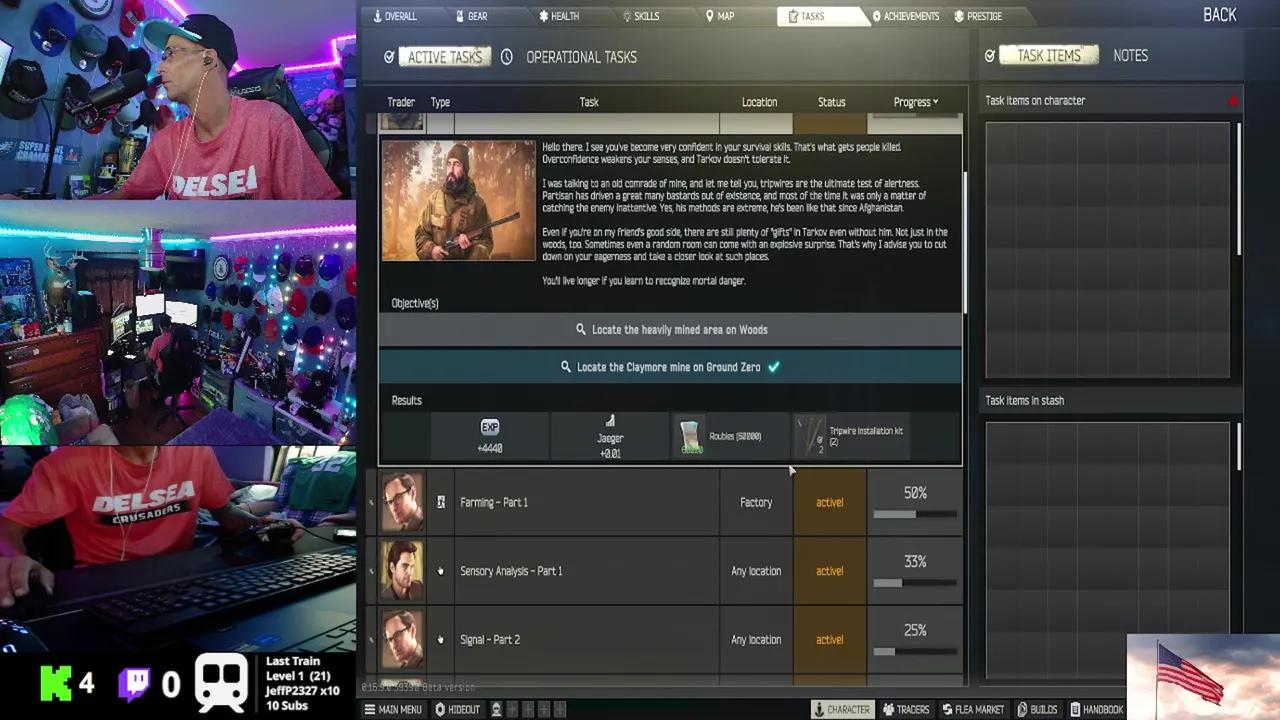Expand the Sensory Analysis - Part 1 row arrow

pyautogui.click(x=372, y=571)
